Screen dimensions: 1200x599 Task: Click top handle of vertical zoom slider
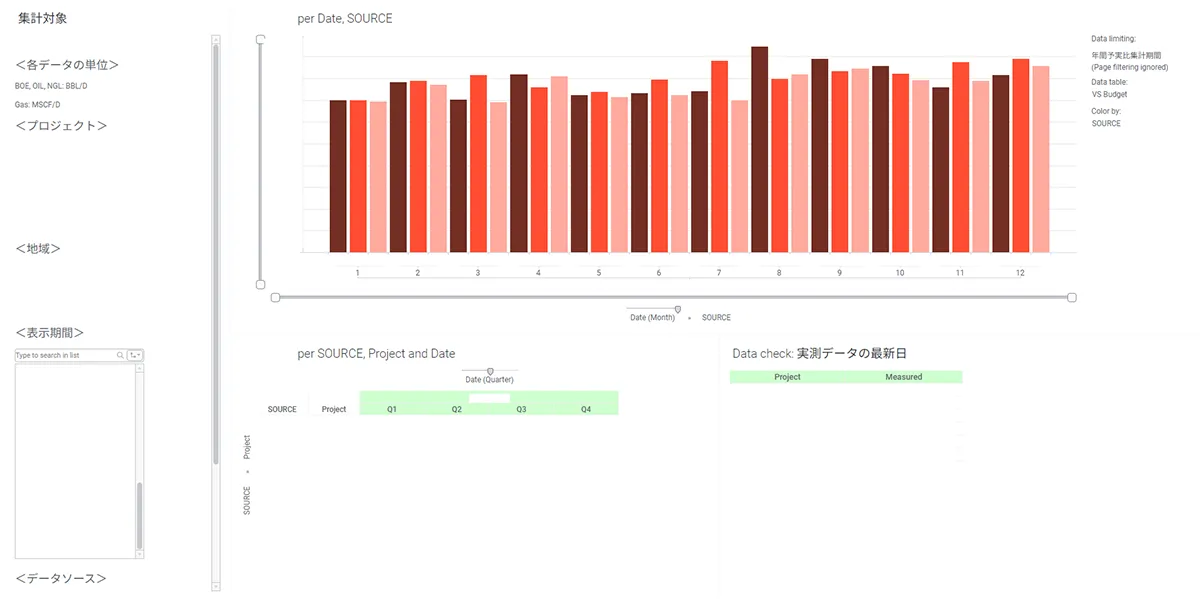tap(260, 39)
